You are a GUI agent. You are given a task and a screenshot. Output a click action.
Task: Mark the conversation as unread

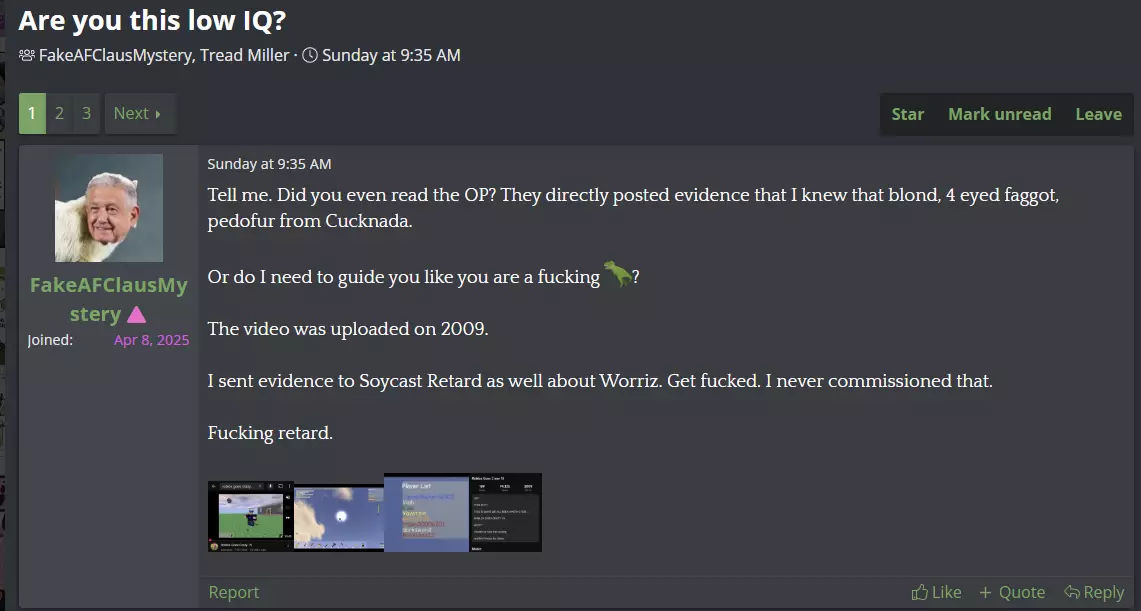tap(999, 114)
